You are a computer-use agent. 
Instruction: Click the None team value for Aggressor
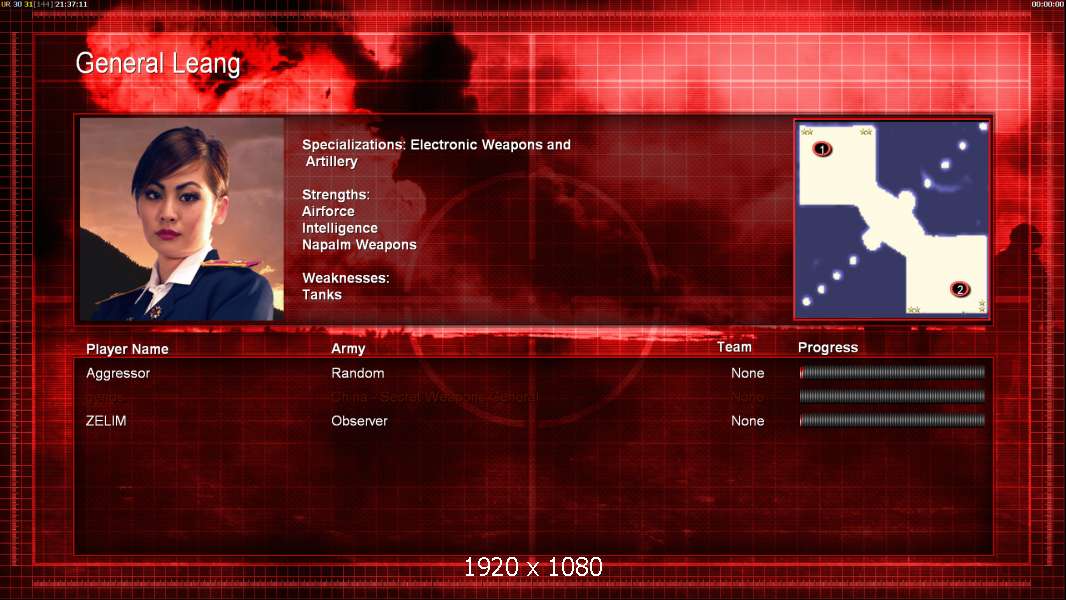tap(747, 373)
